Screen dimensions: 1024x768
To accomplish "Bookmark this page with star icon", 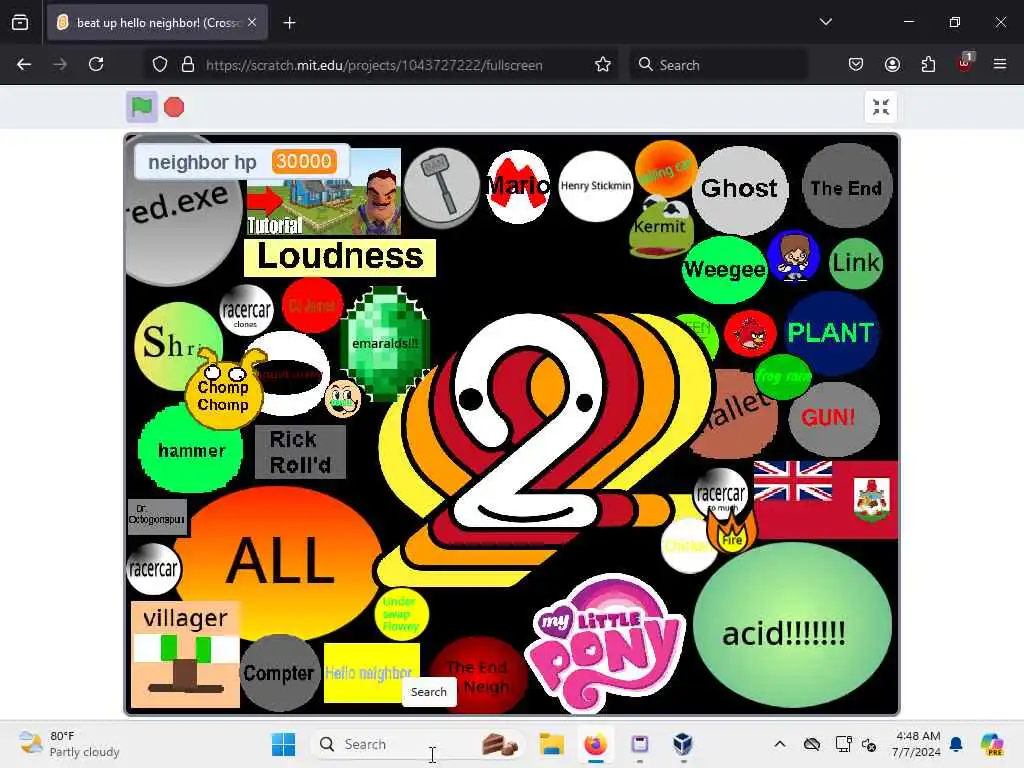I will tap(603, 64).
